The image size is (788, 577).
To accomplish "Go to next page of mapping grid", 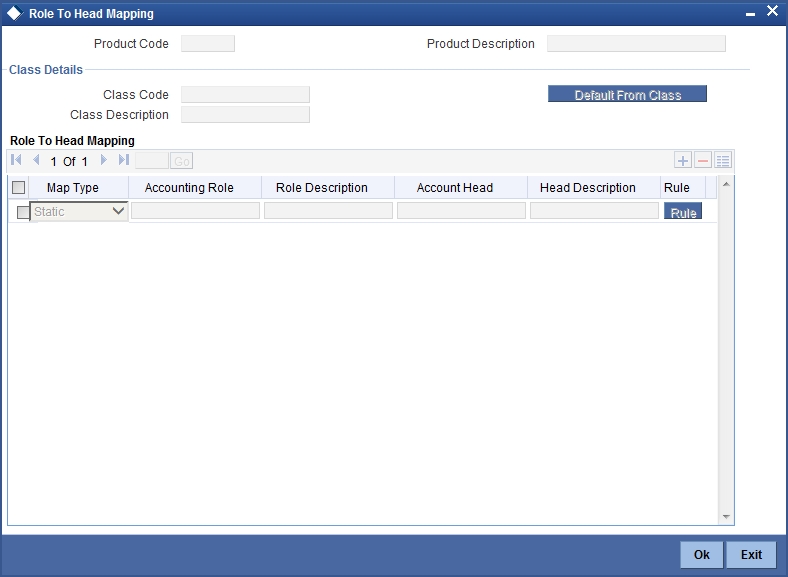I will click(104, 160).
